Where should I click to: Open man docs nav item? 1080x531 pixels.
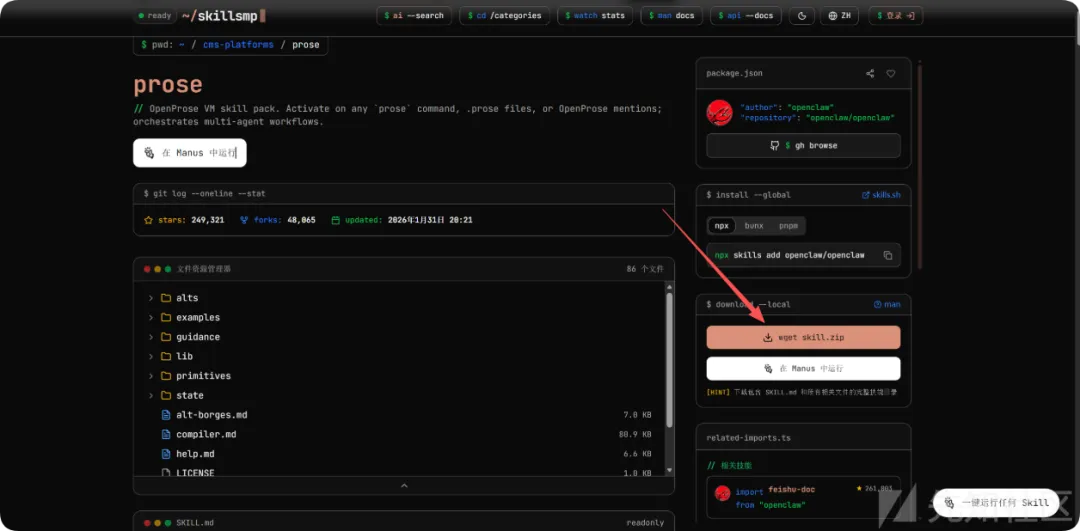(671, 15)
